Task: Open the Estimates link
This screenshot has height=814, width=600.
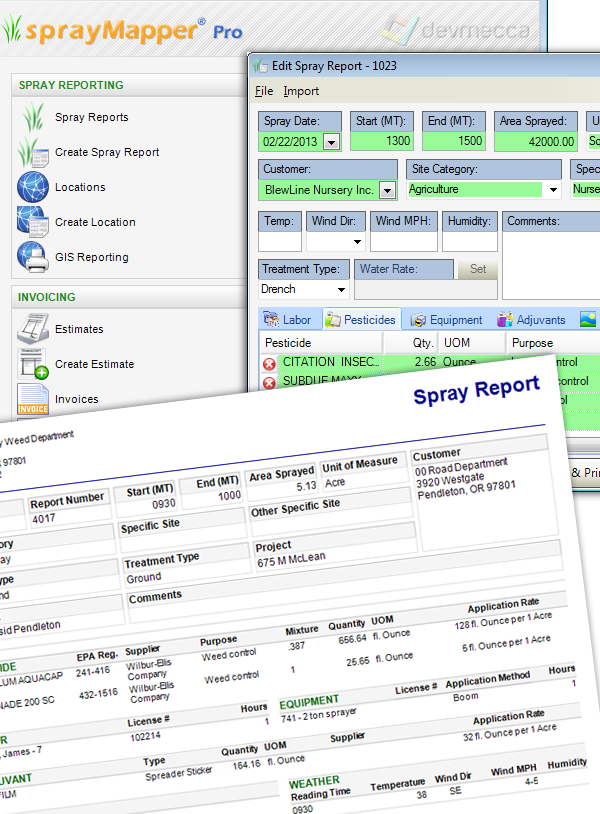Action: pos(79,329)
